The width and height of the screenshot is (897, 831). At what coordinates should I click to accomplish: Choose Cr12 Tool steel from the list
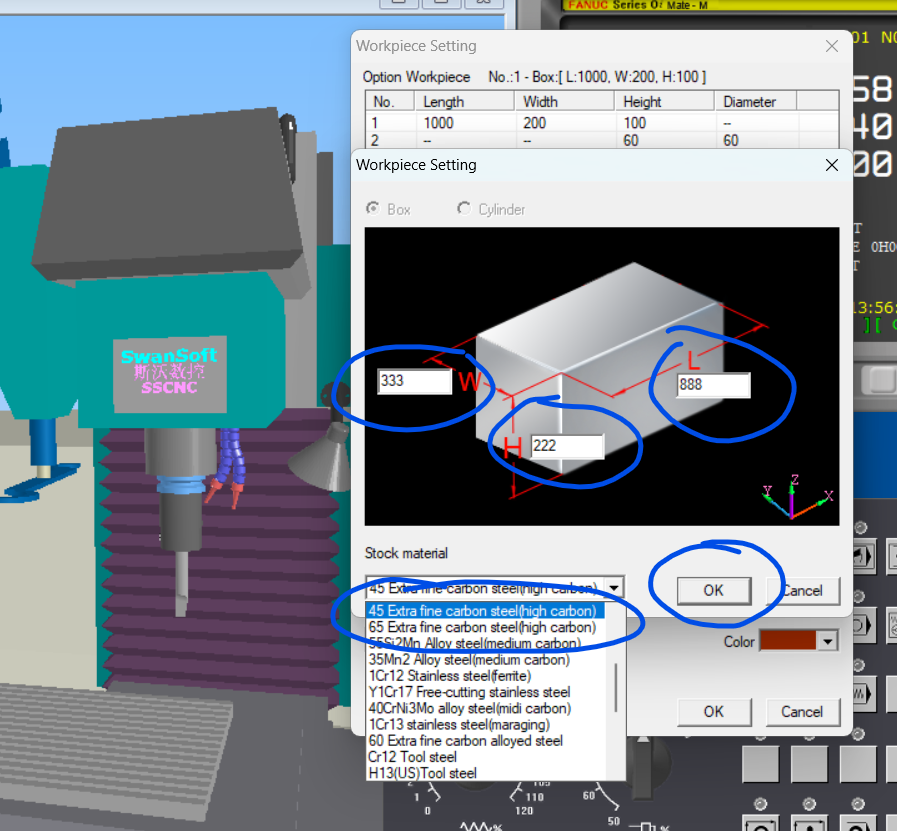click(x=412, y=757)
